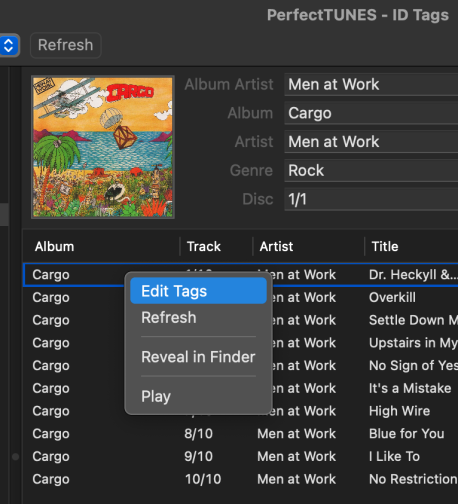Click Cargo album cell in the Dr. Heckyll row
Image resolution: width=458 pixels, height=504 pixels.
coord(51,275)
